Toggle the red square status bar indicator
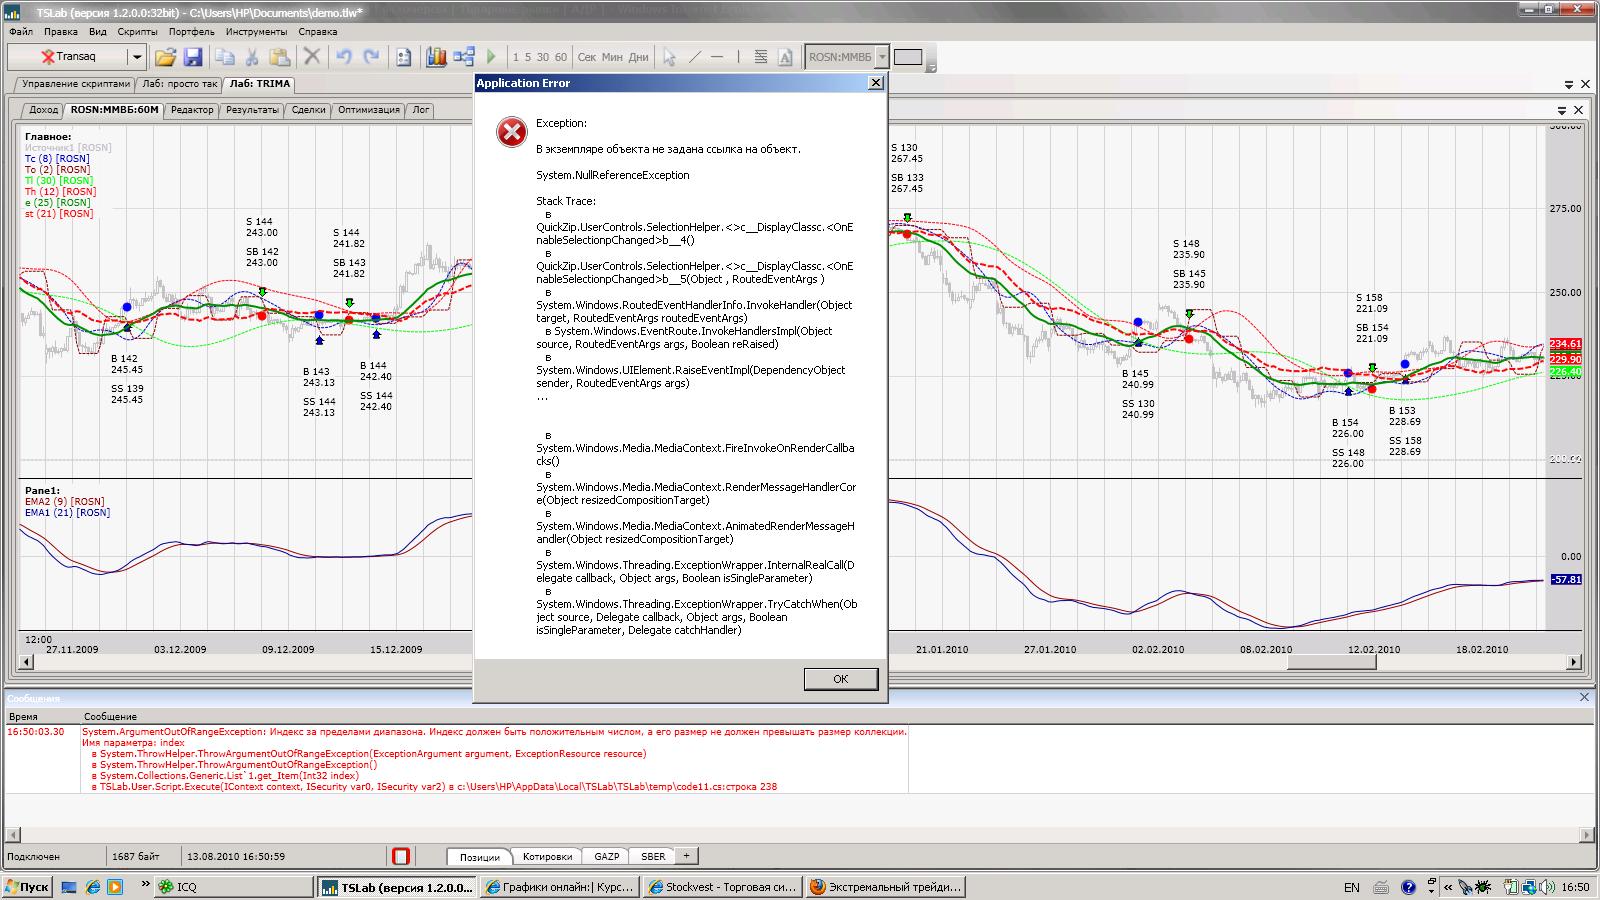Viewport: 1600px width, 900px height. coord(401,856)
